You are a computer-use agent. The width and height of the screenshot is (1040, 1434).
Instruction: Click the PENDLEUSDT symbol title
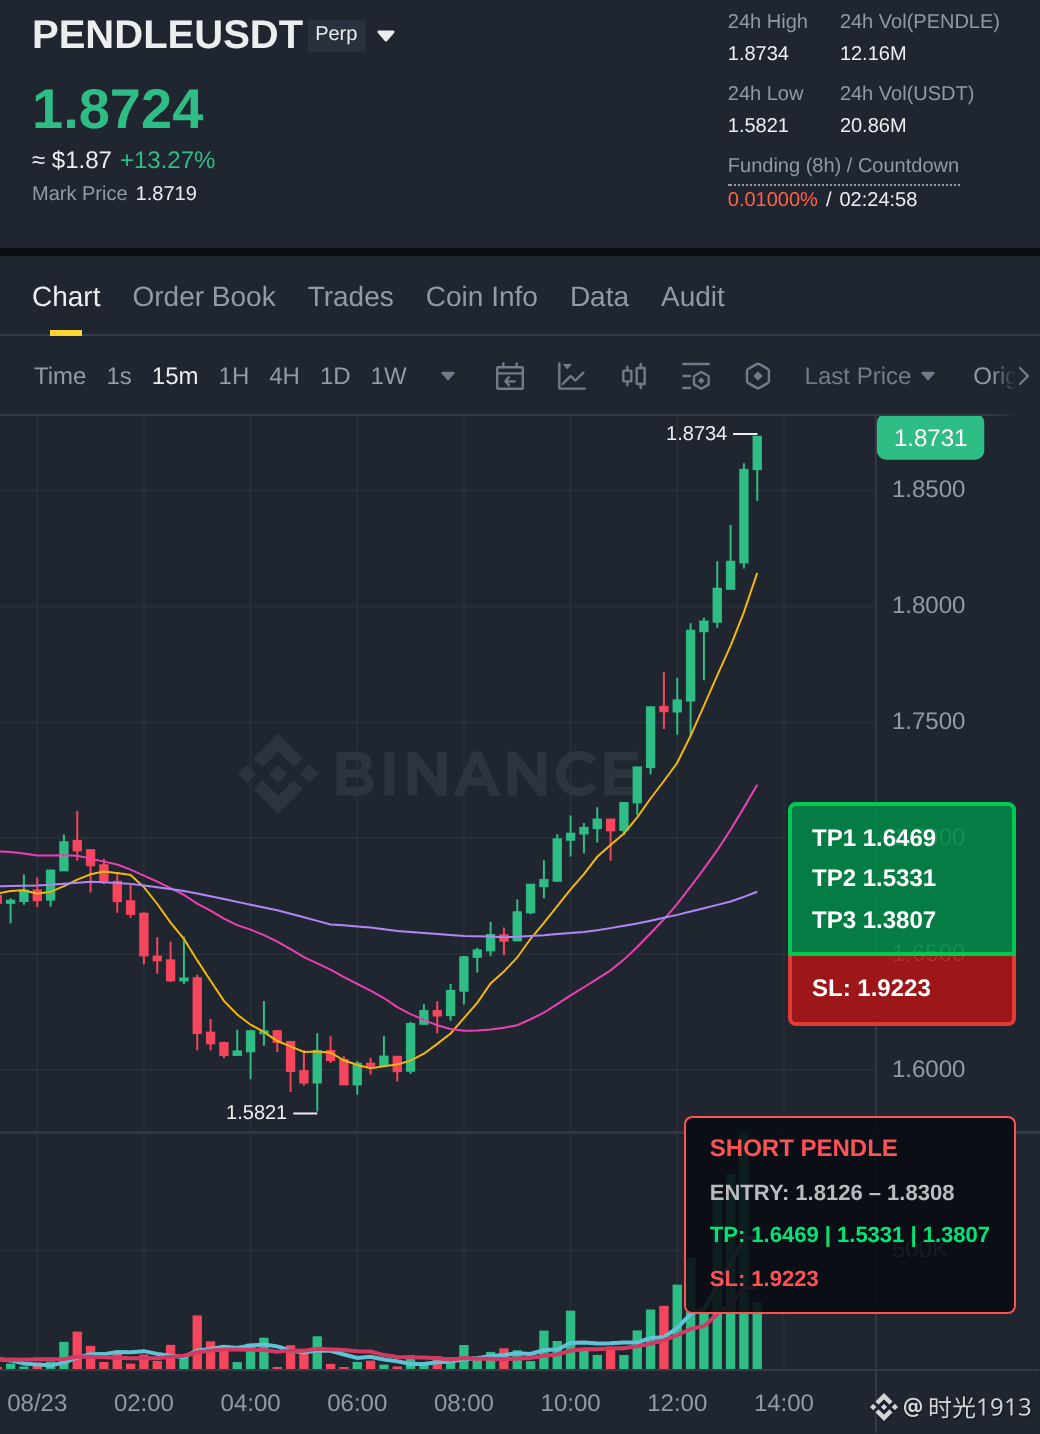167,35
